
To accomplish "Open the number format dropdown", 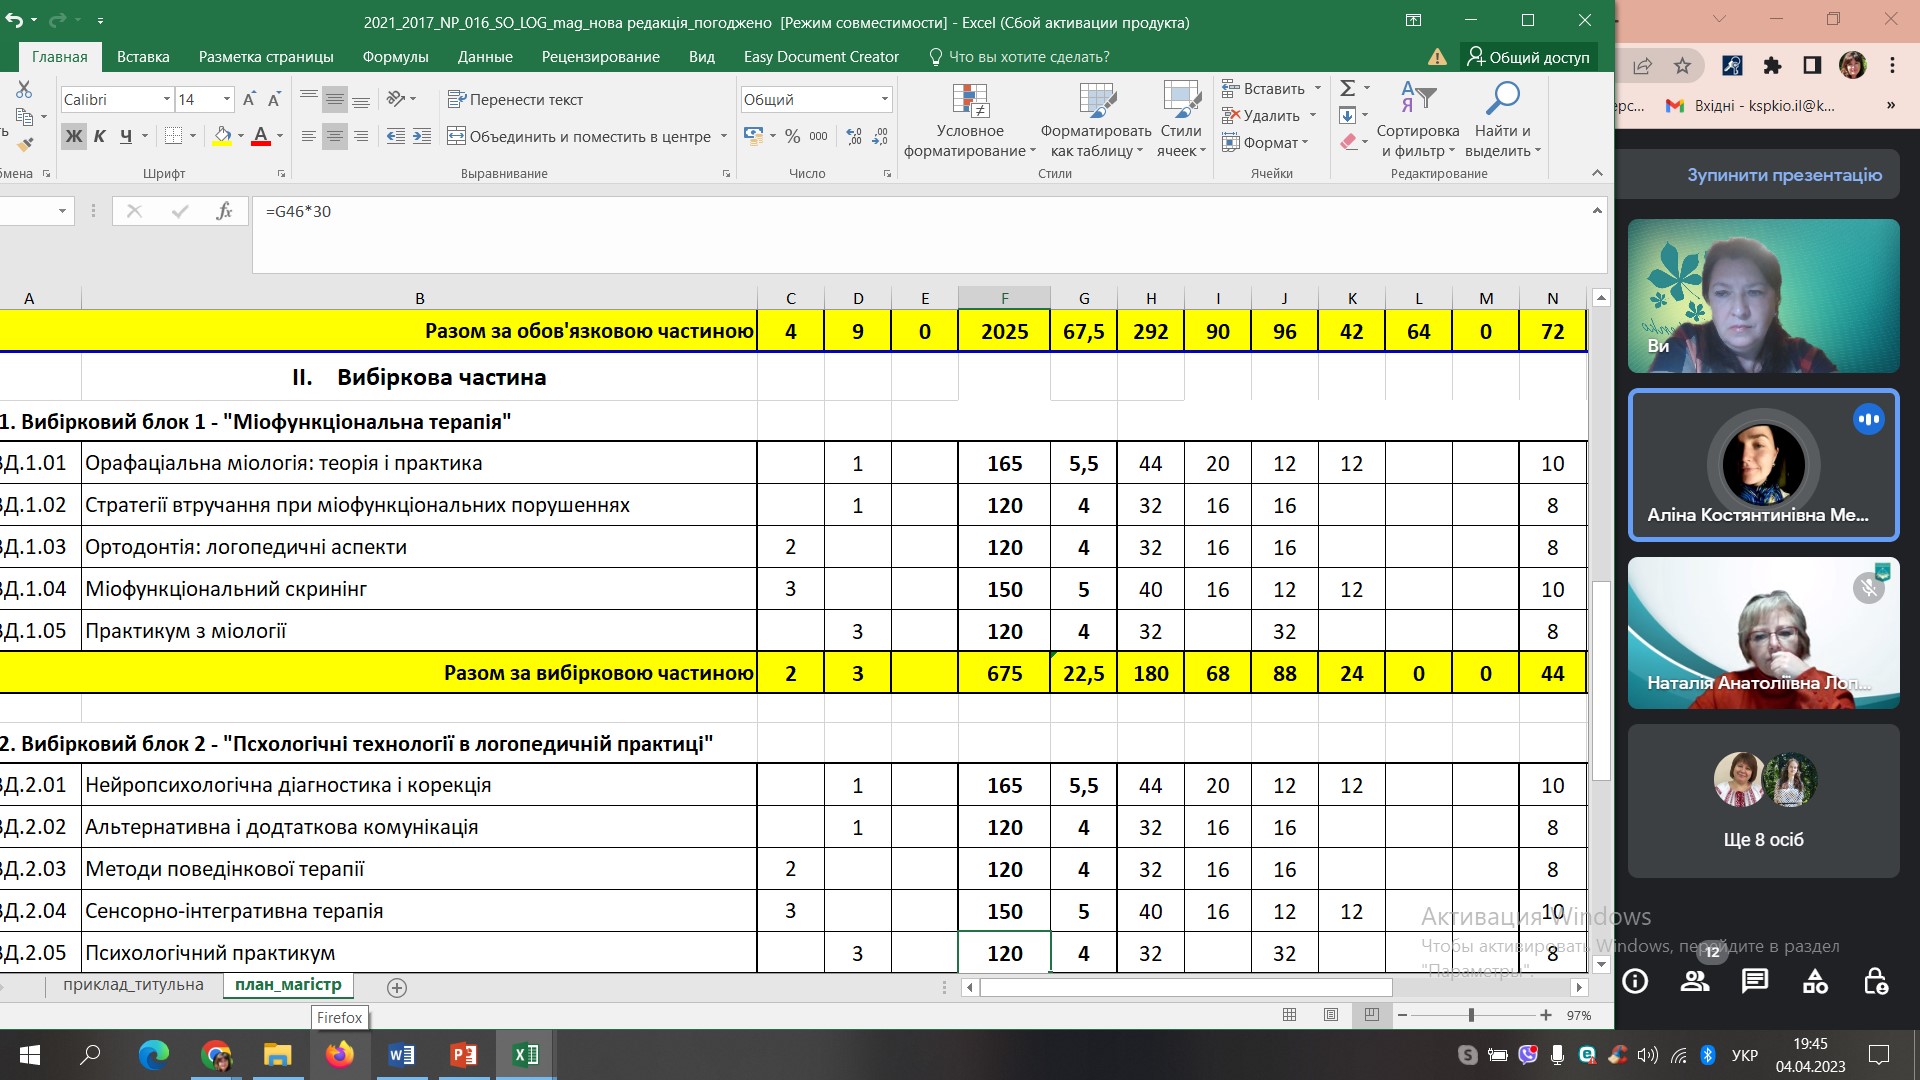I will tap(884, 99).
